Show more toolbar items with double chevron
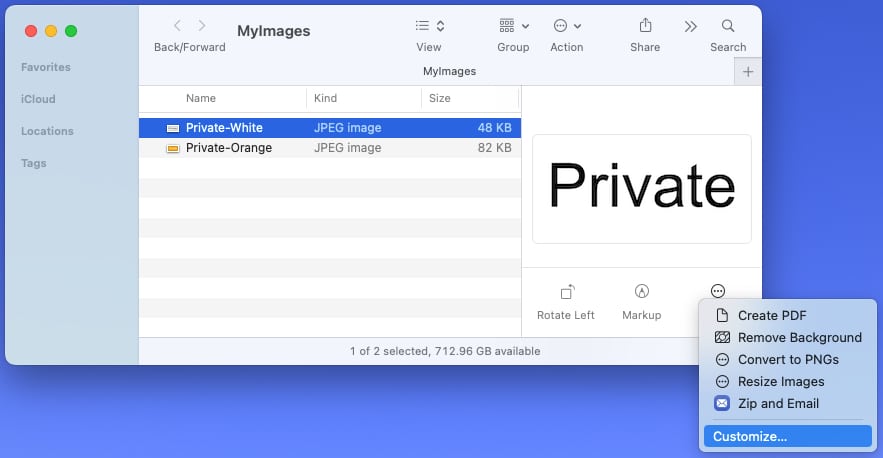 (691, 26)
